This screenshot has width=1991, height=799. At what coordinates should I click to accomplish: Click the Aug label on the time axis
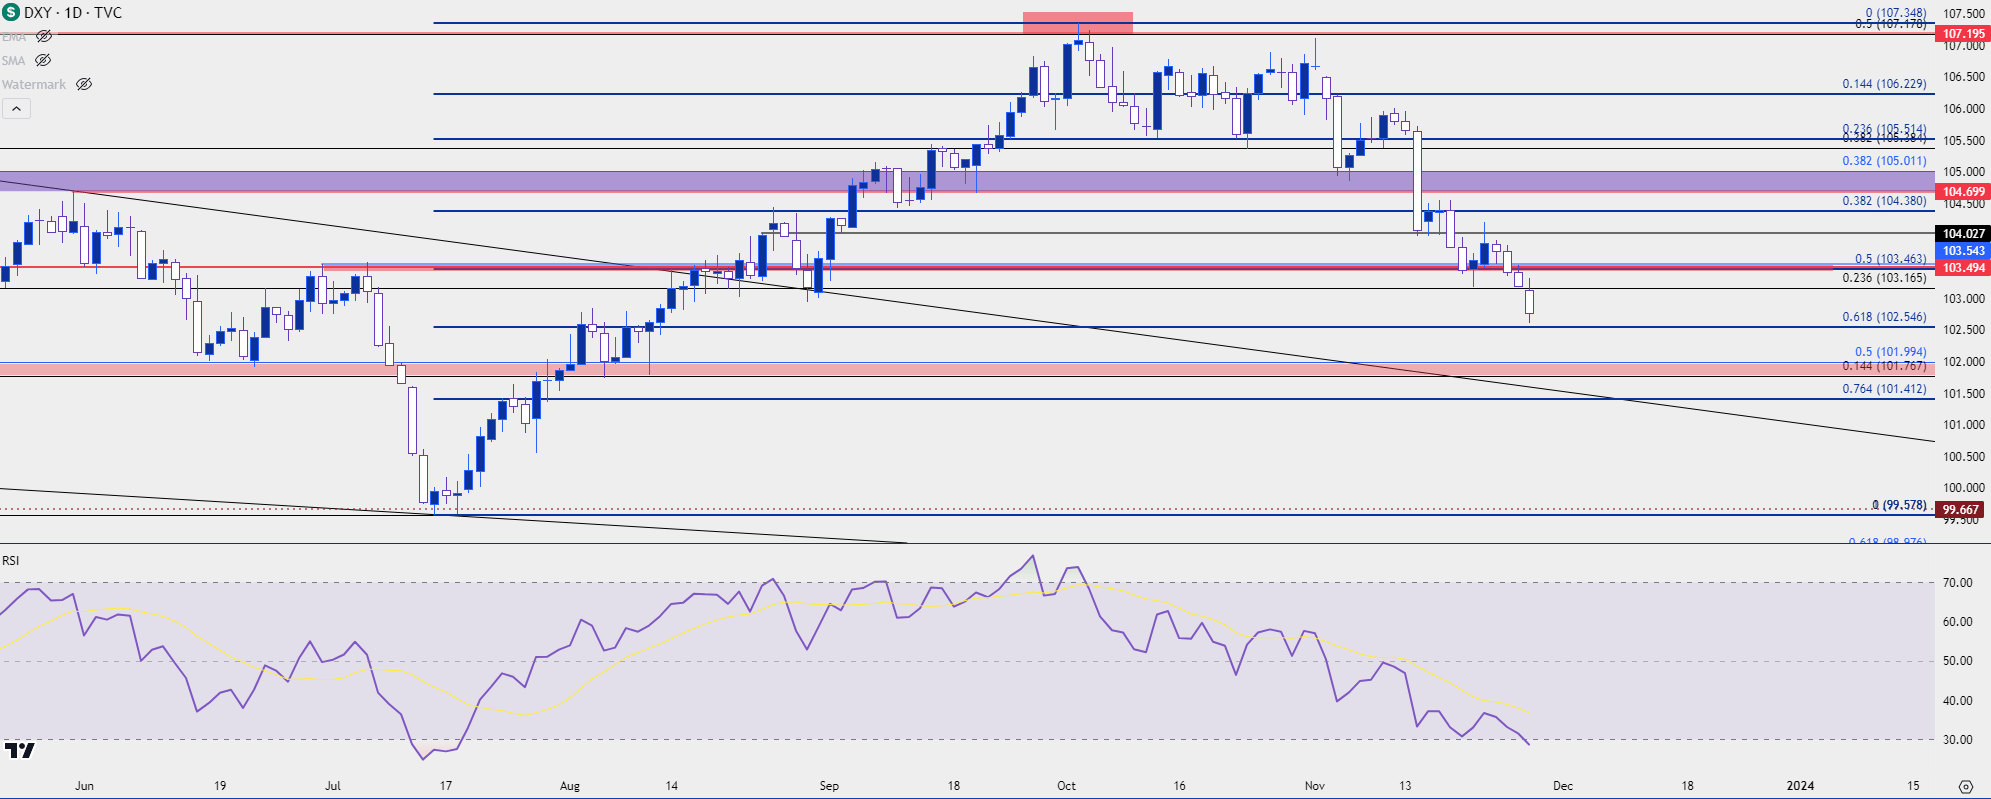[x=570, y=786]
